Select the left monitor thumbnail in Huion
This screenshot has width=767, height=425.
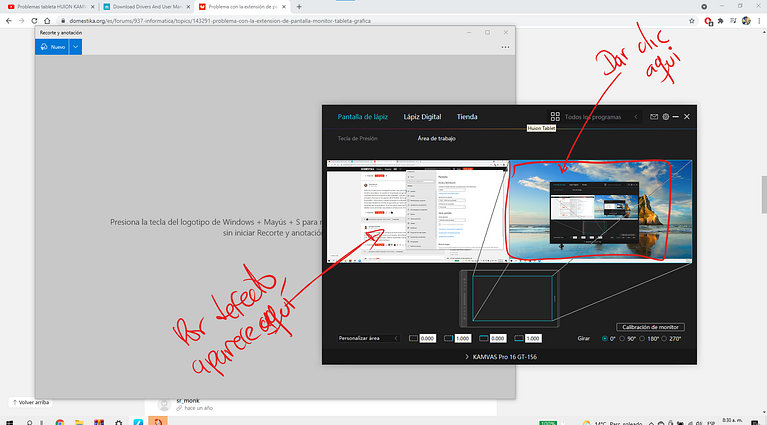[417, 211]
